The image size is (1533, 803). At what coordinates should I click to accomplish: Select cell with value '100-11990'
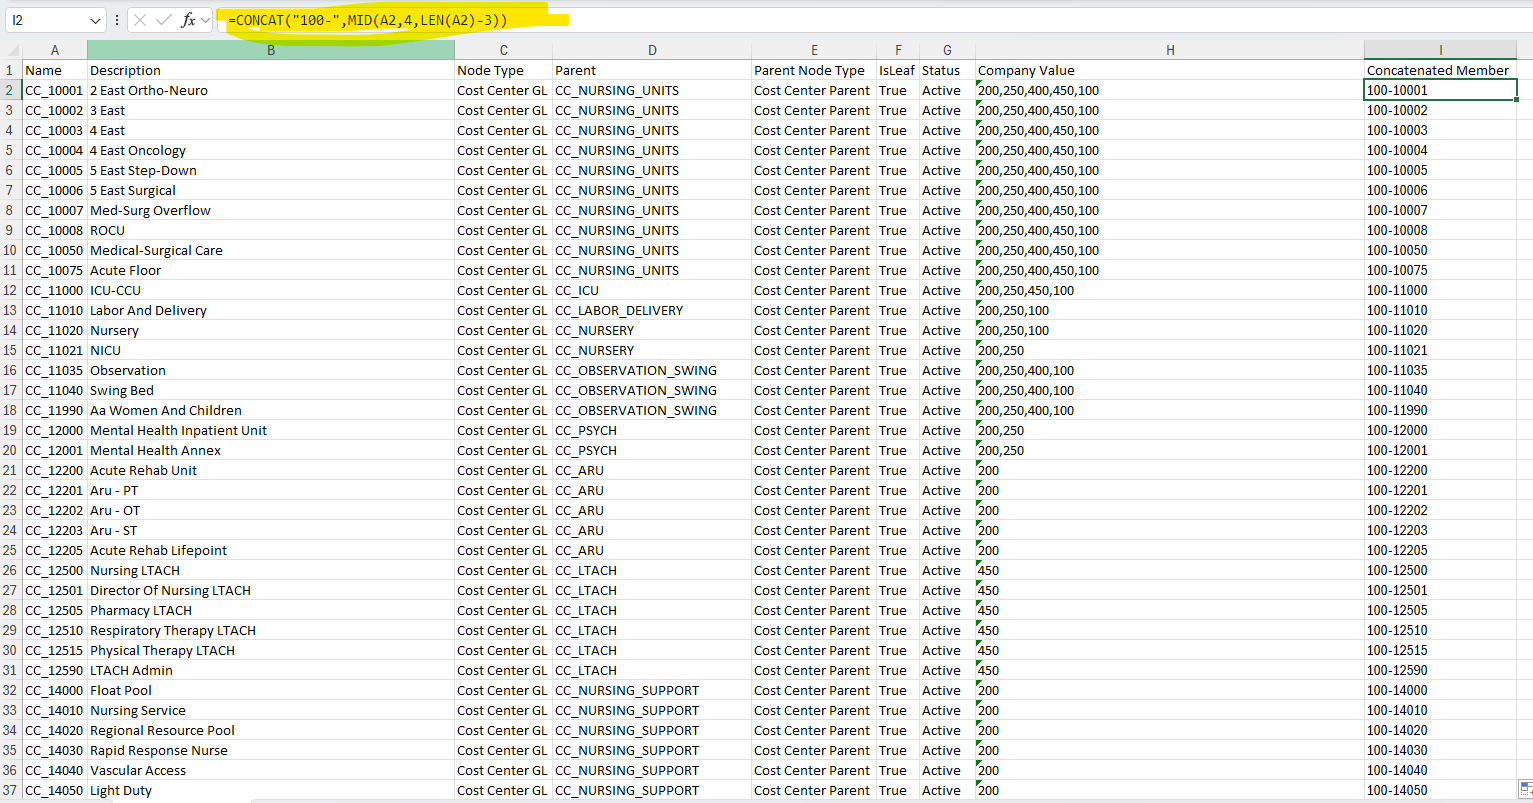click(1440, 410)
